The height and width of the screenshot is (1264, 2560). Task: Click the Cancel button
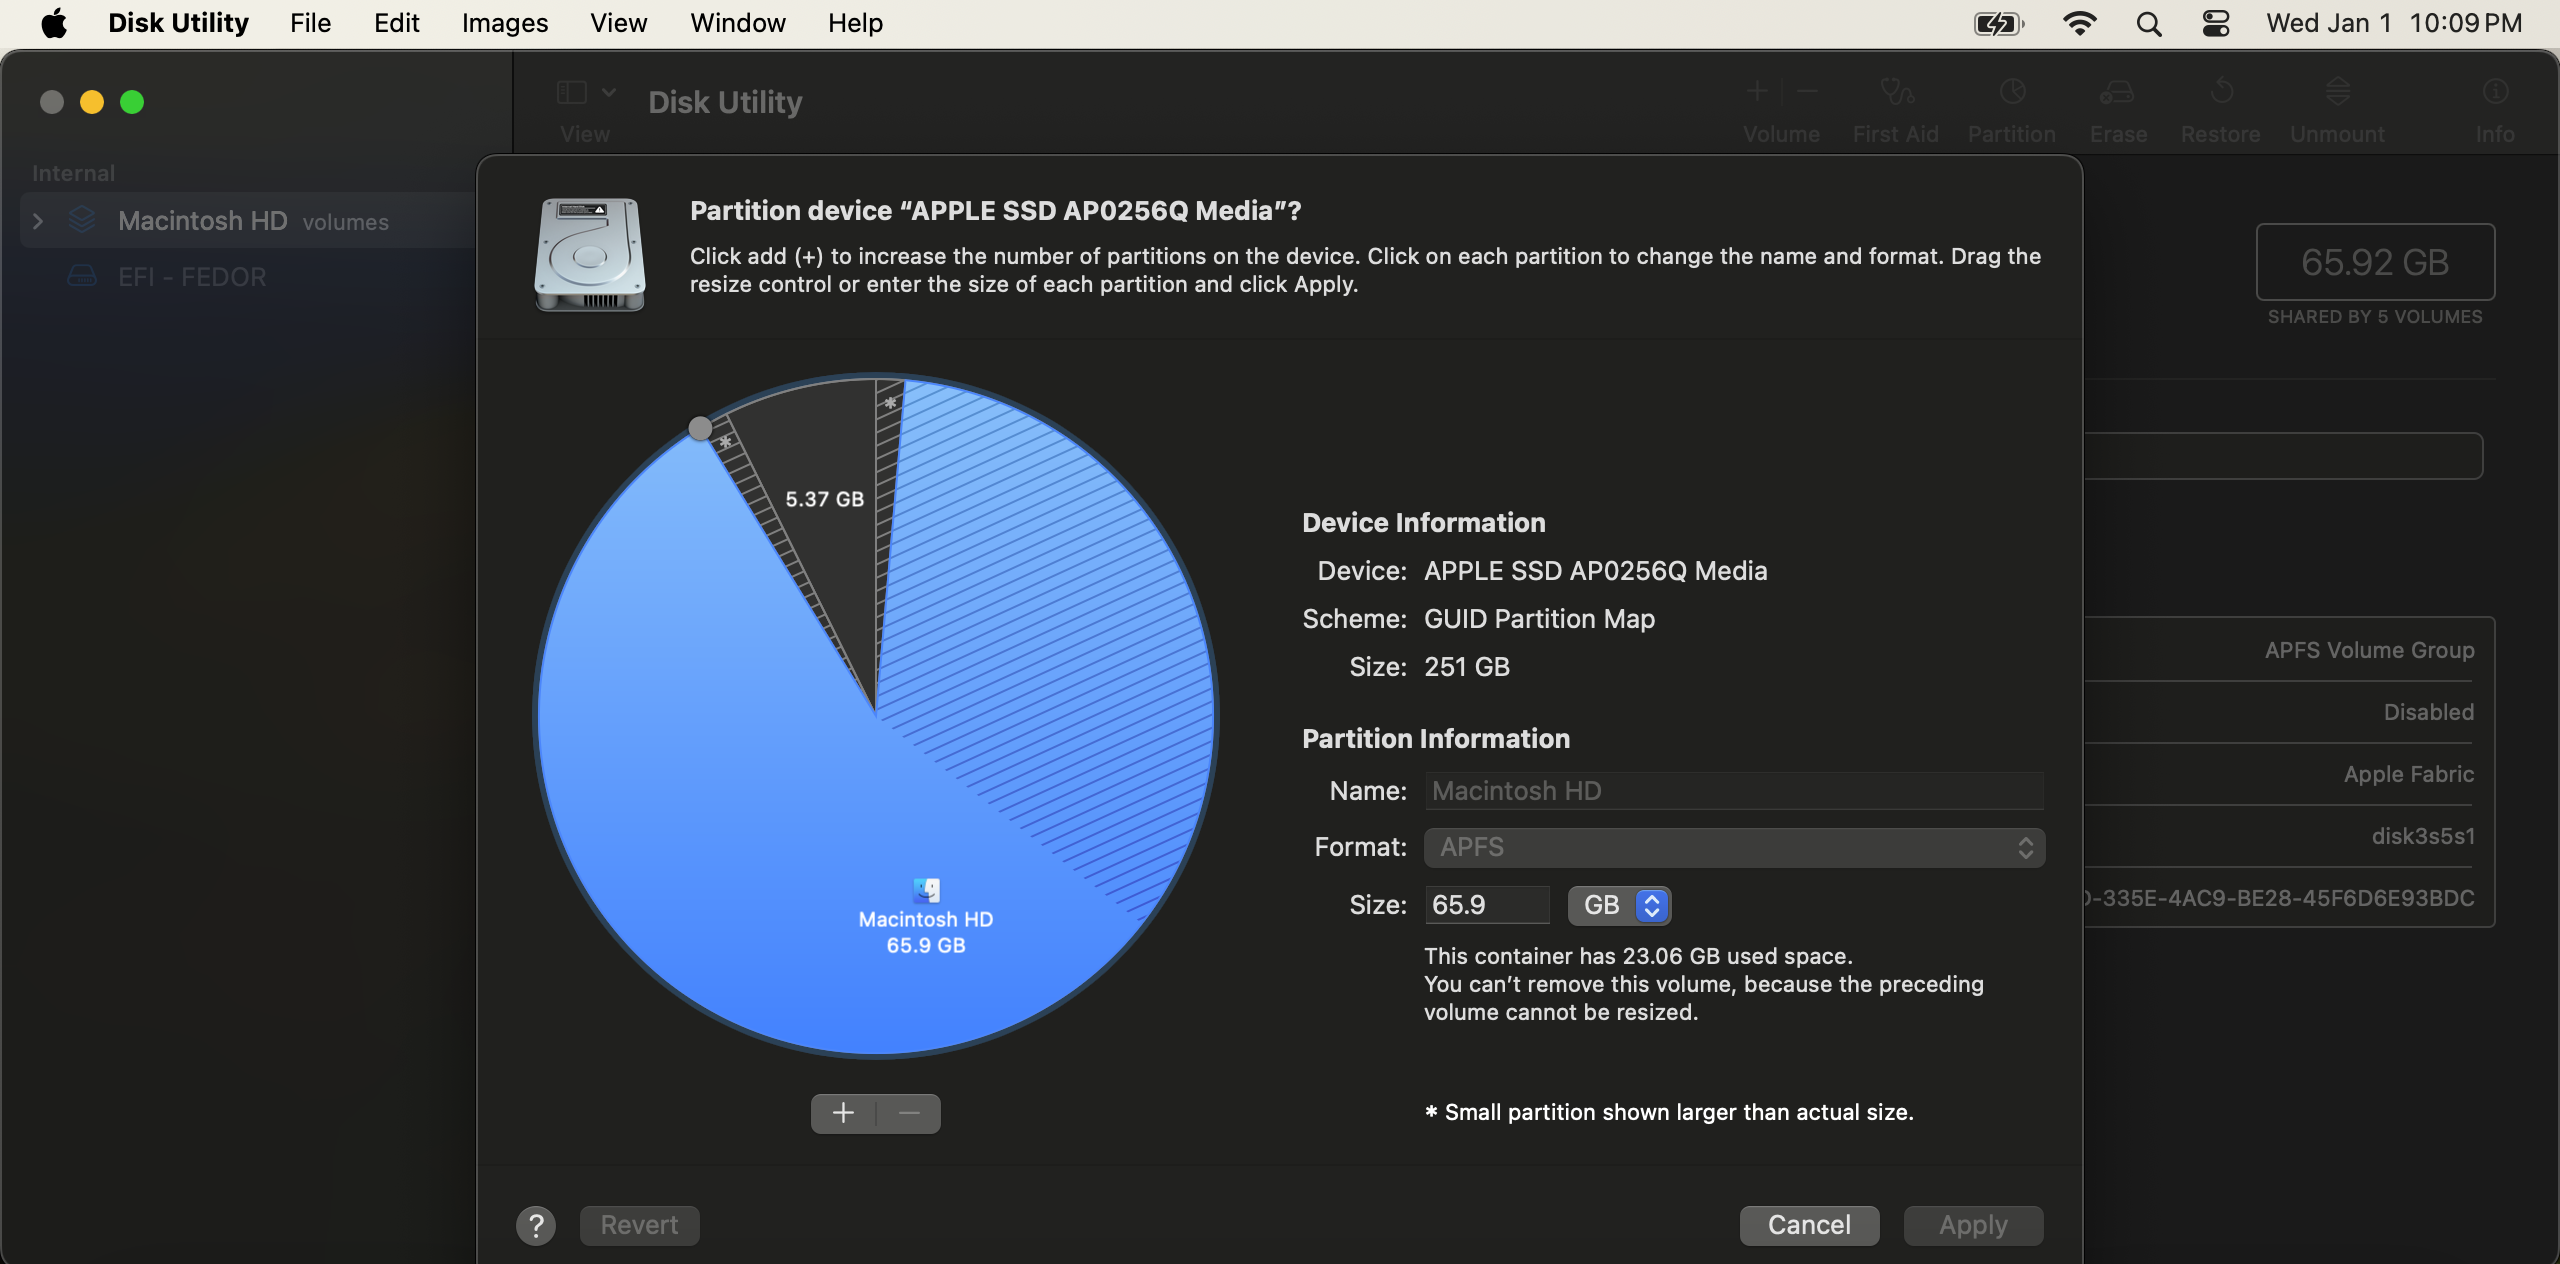1808,1225
